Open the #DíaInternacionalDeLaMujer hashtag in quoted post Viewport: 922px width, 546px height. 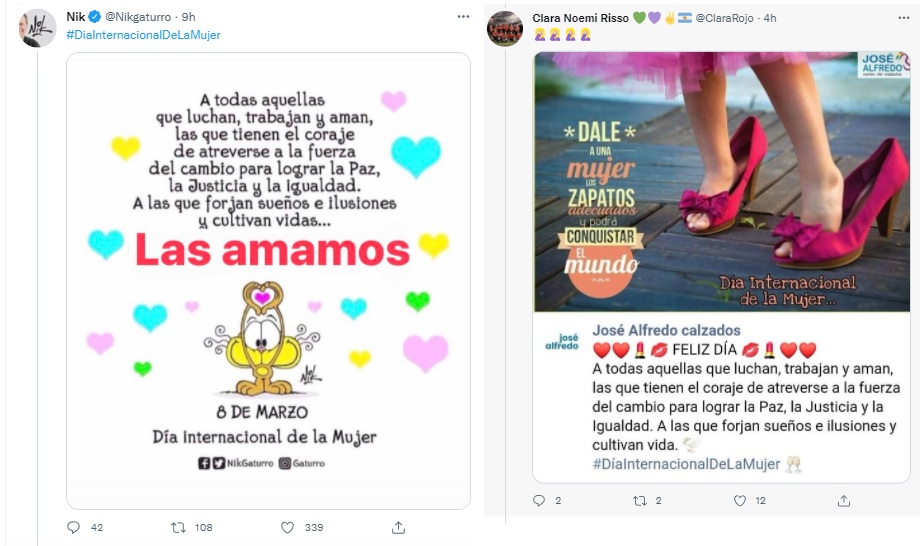pos(686,464)
